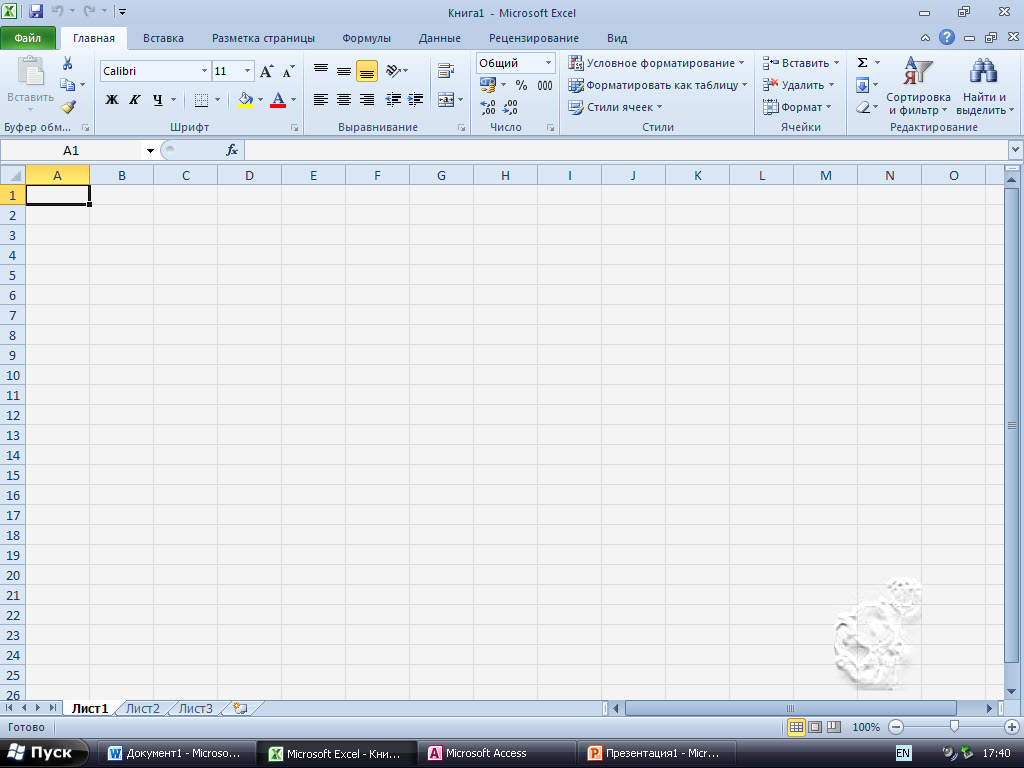Viewport: 1024px width, 768px height.
Task: Open the Общий number format dropdown
Action: tap(548, 63)
